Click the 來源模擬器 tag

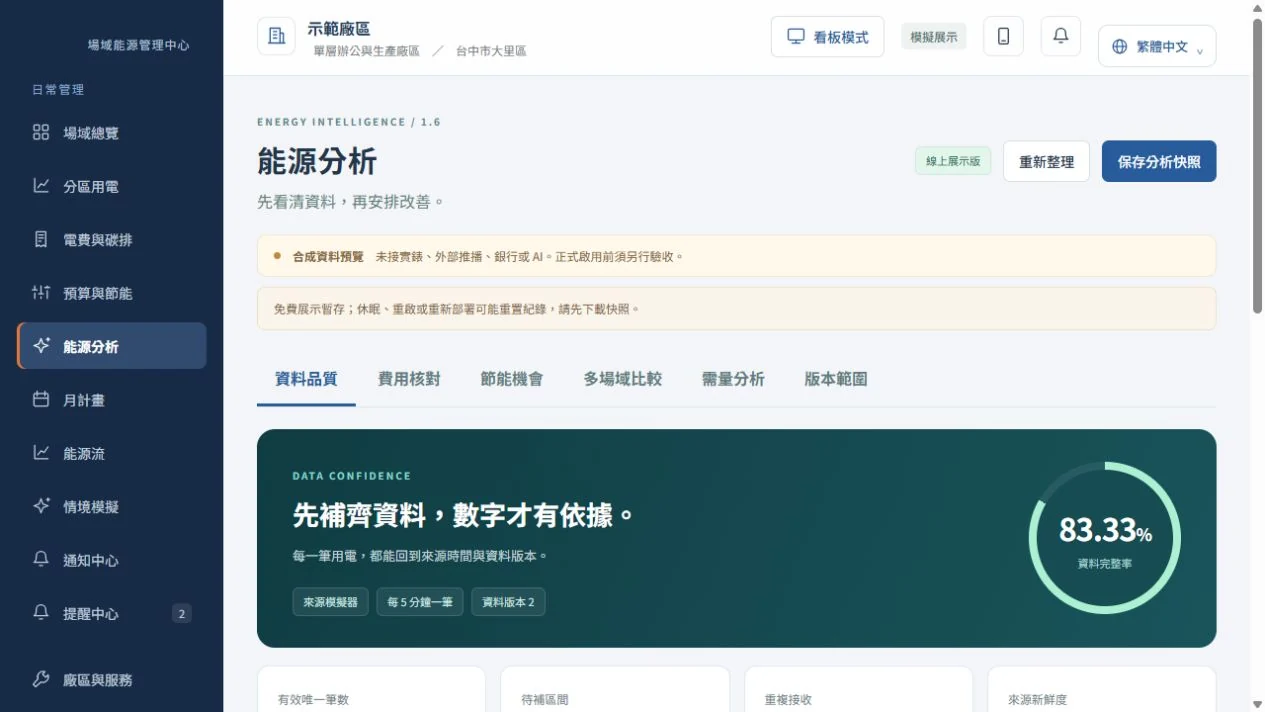(x=330, y=602)
